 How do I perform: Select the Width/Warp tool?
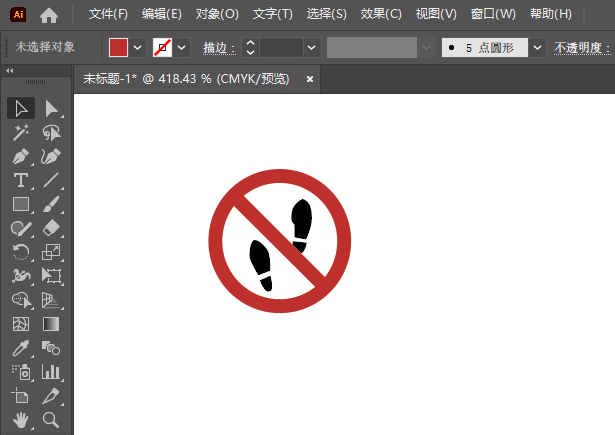(21, 276)
